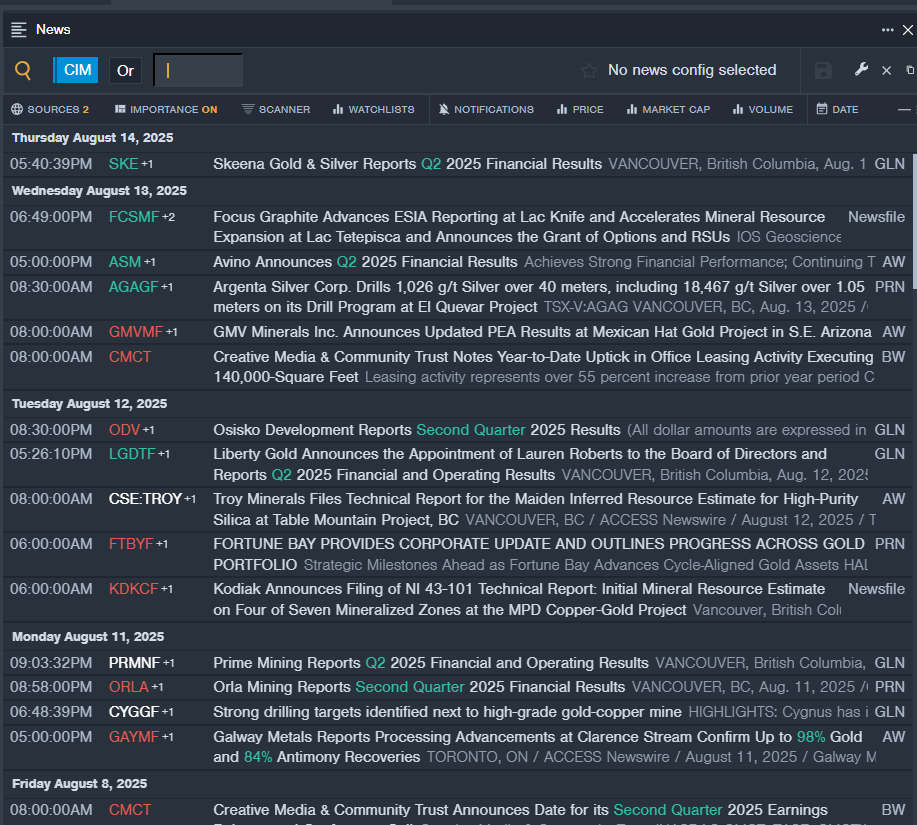This screenshot has width=917, height=825.
Task: Select the Tuesday August 12, 2025 date header
Action: coord(89,403)
